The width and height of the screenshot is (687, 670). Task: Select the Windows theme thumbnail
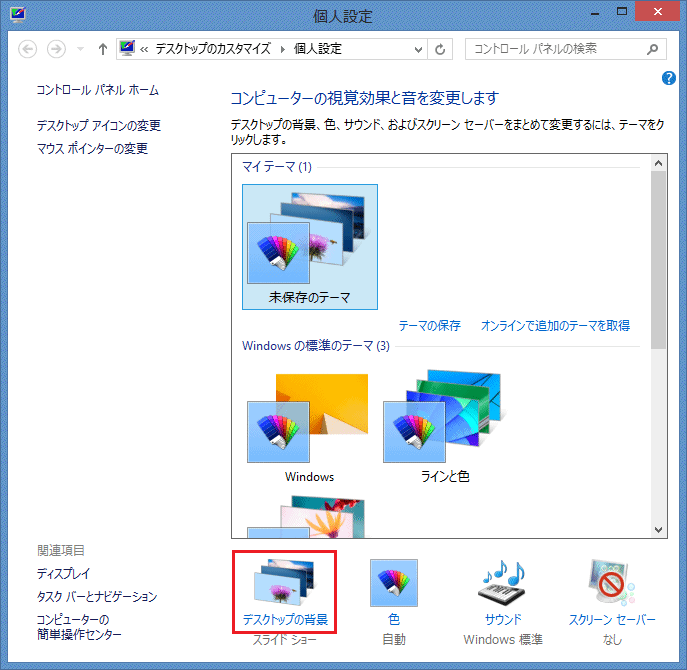coord(308,427)
